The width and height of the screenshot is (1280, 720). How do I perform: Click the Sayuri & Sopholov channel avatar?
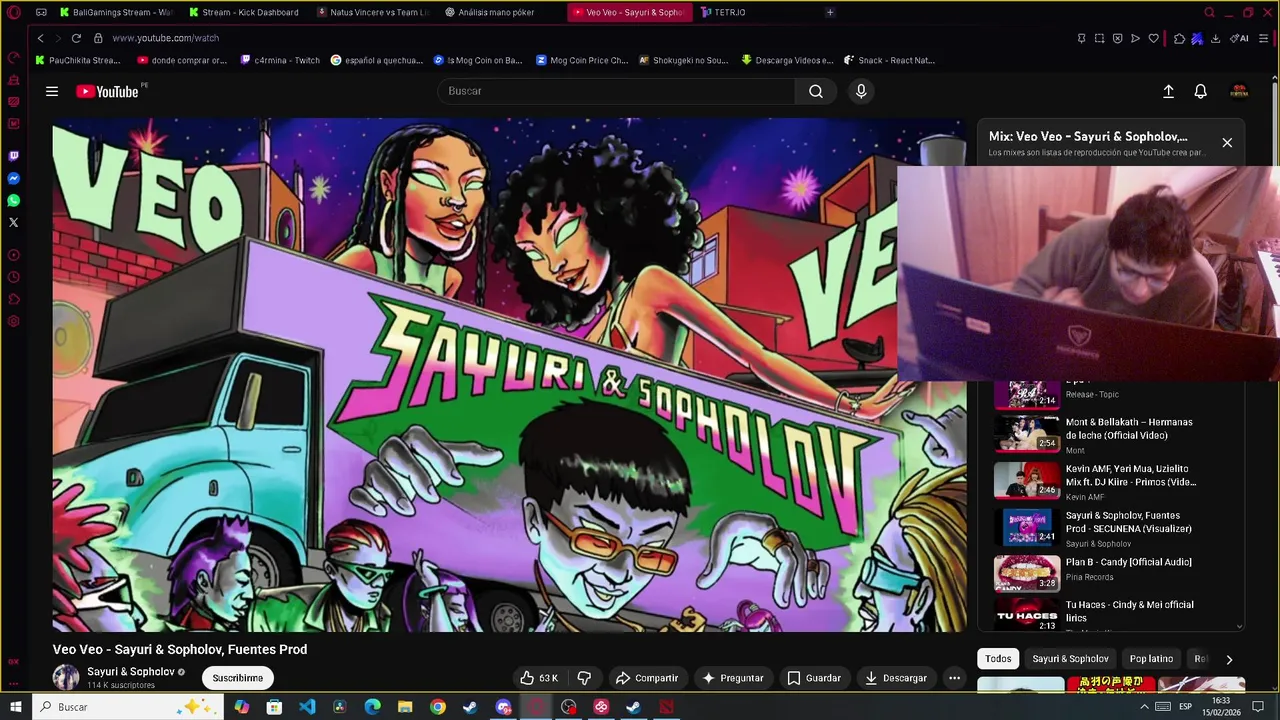click(66, 677)
